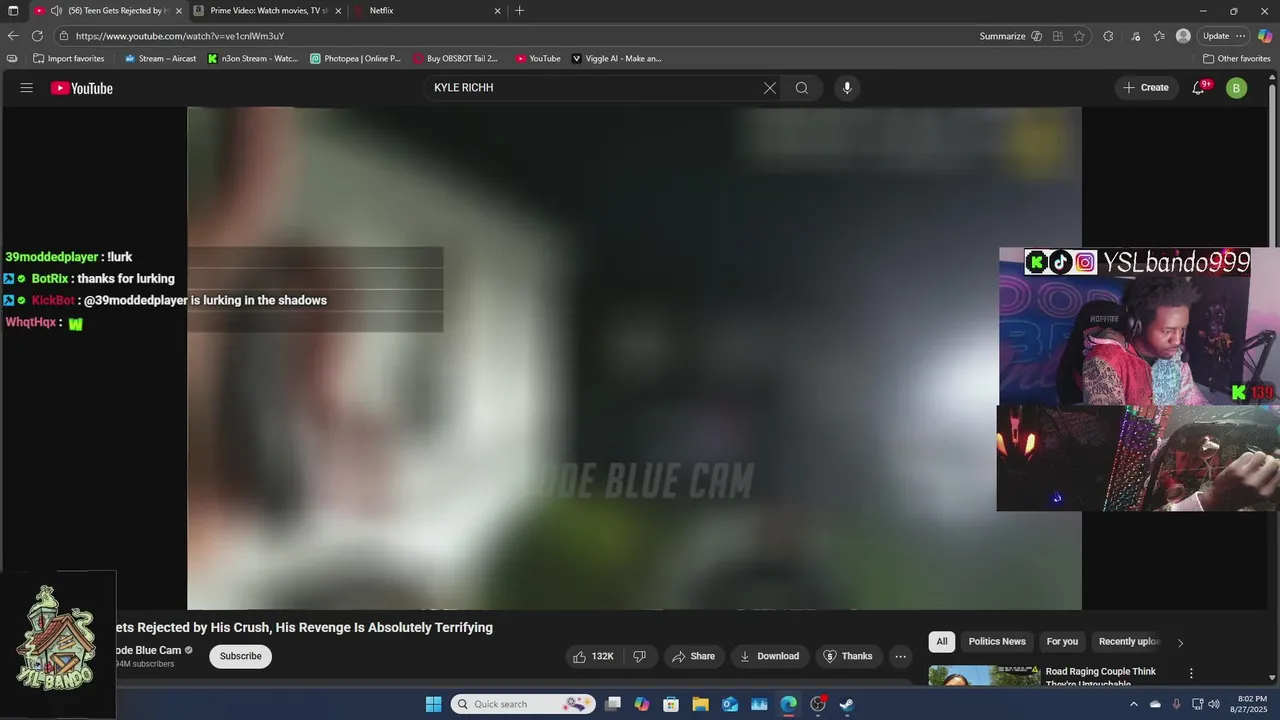
Task: Close the Netflix tab
Action: coord(497,11)
